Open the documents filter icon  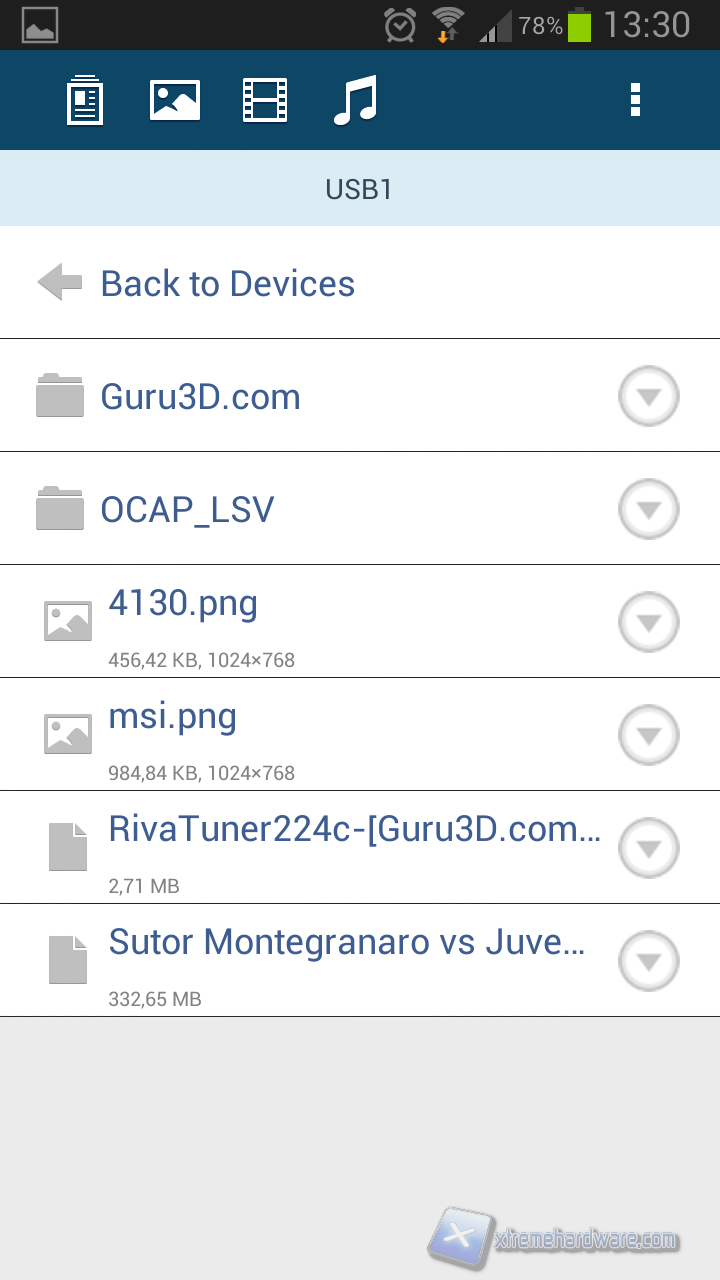85,100
